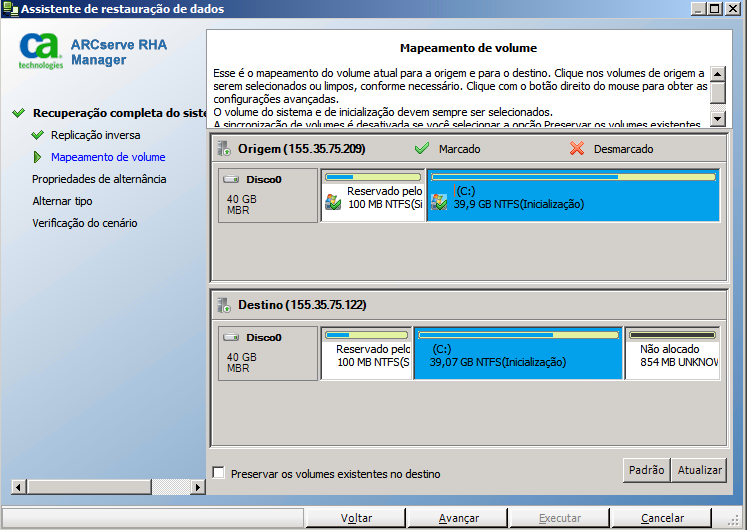The image size is (747, 530).
Task: Select the destination Reservado 100 MB volume
Action: pyautogui.click(x=366, y=353)
